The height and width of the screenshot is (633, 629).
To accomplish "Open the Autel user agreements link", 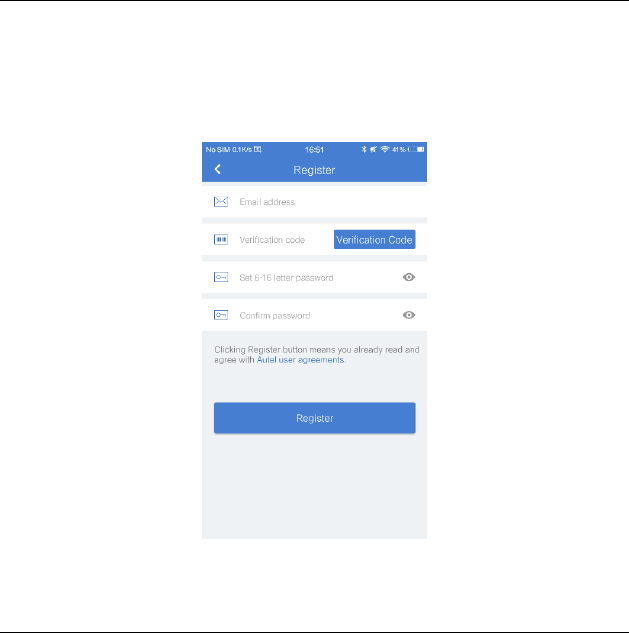I will [300, 360].
